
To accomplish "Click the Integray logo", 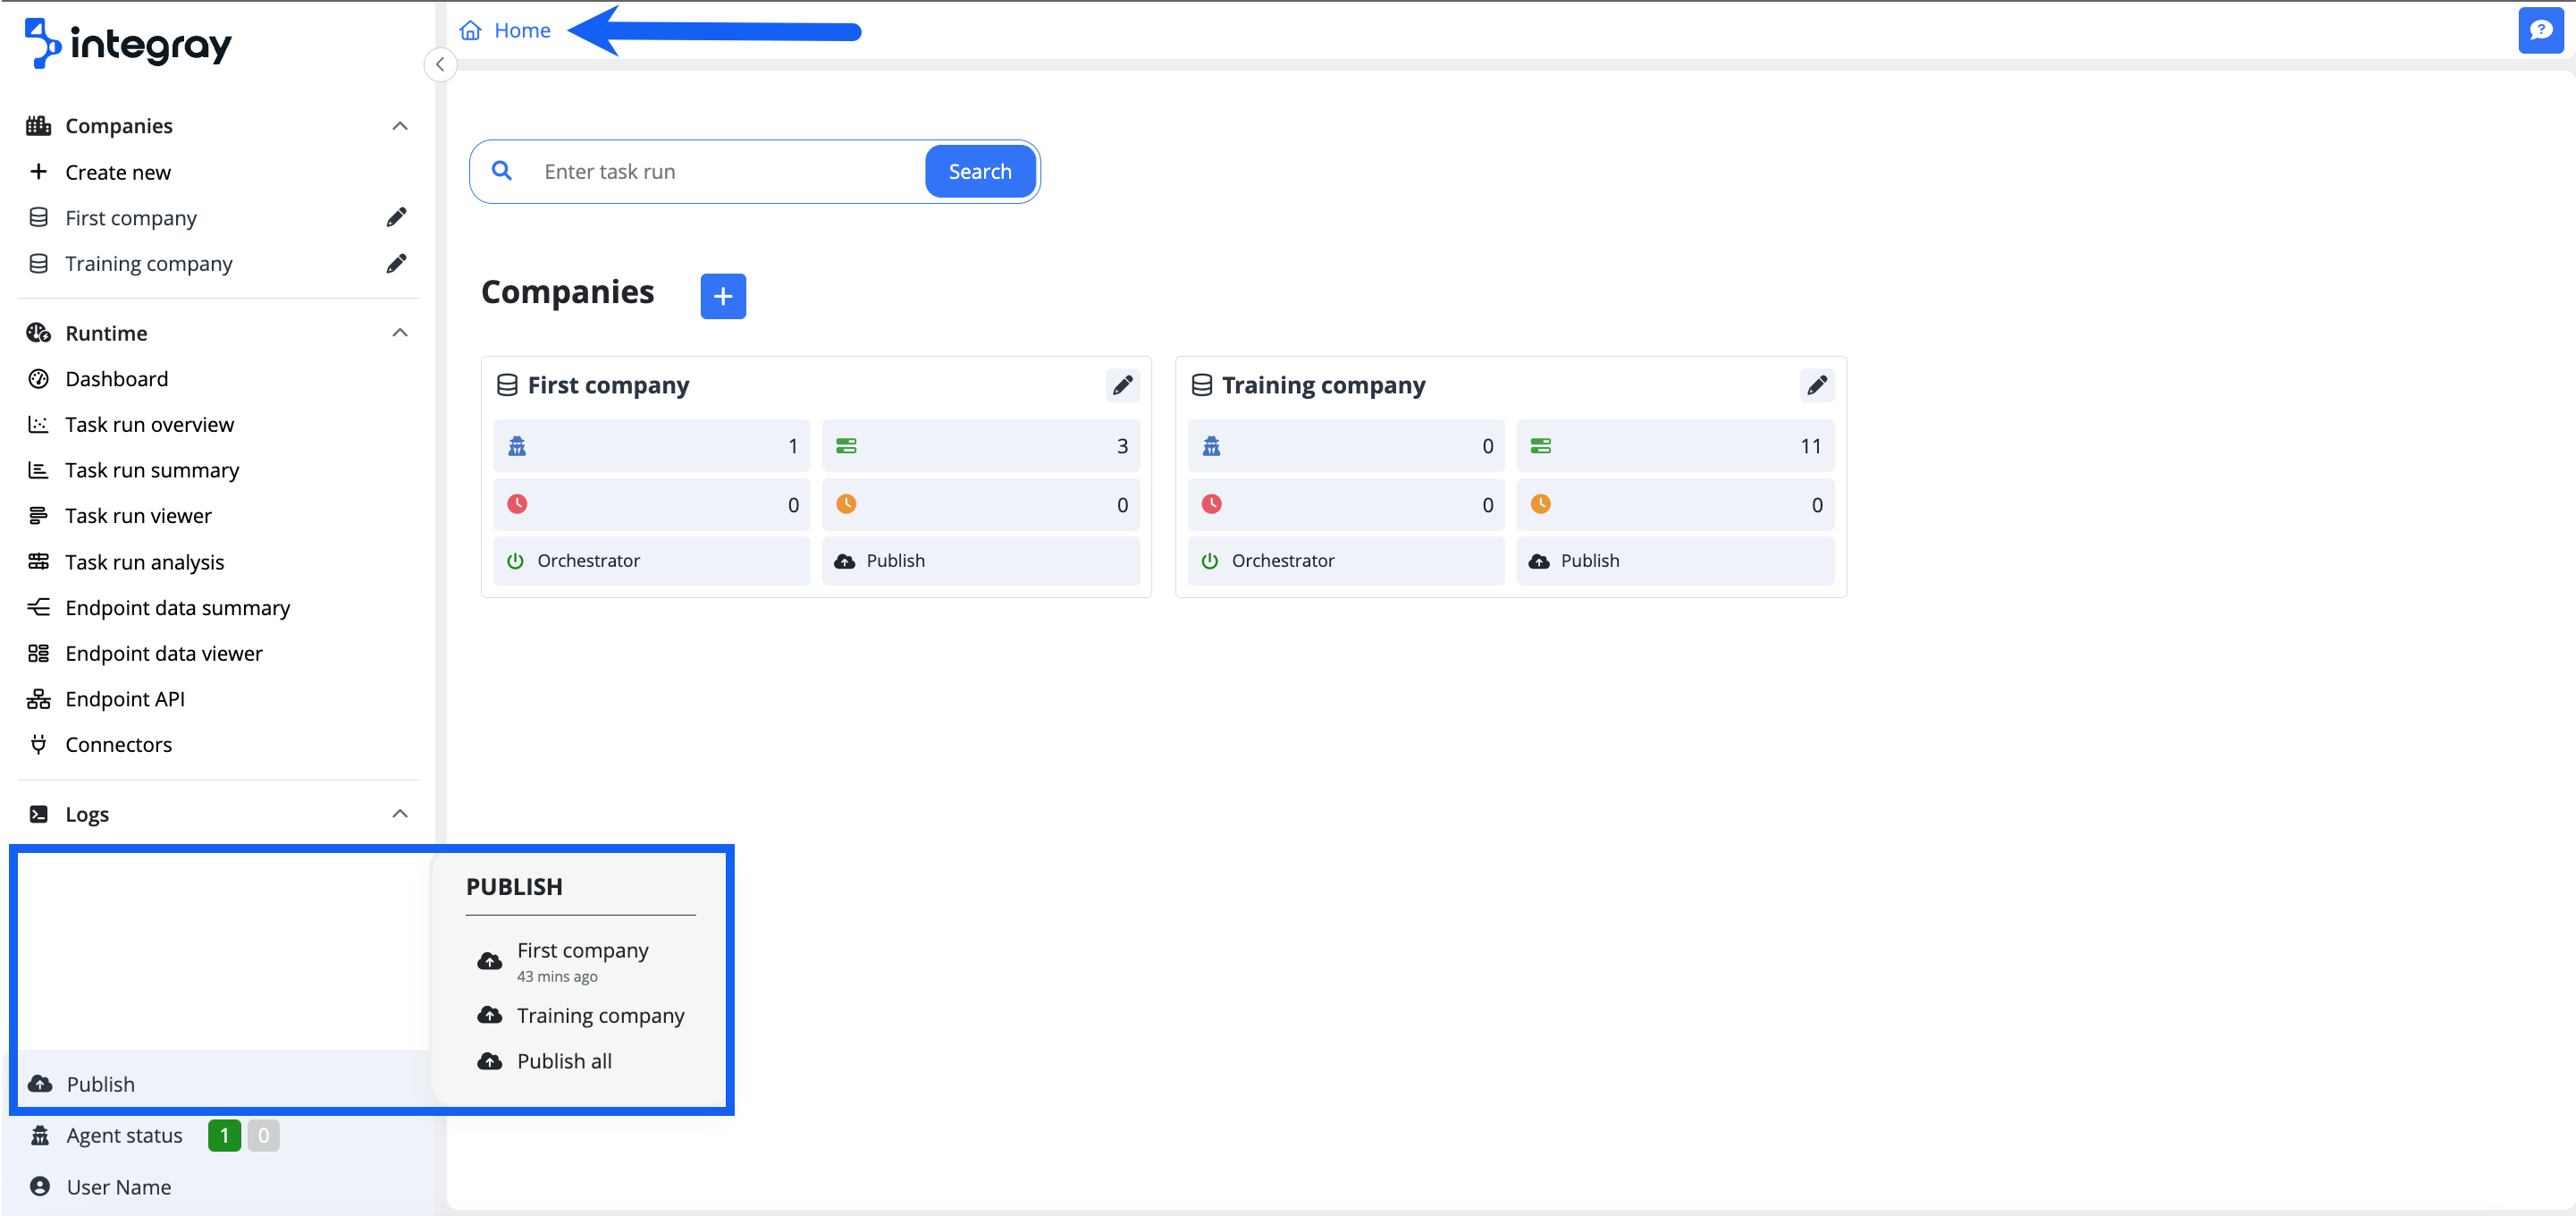I will point(127,43).
